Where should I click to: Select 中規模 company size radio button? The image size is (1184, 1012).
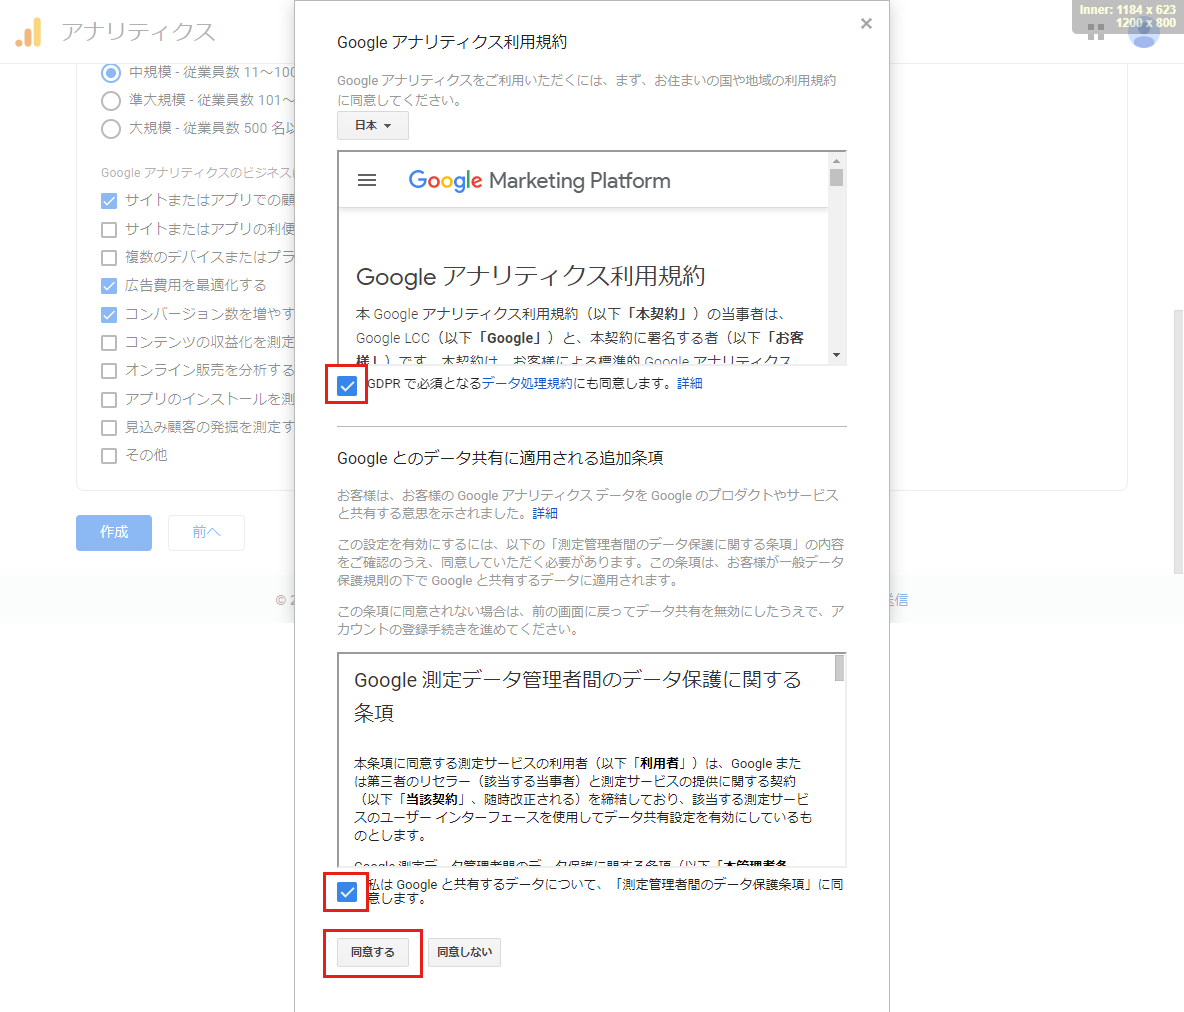click(111, 73)
